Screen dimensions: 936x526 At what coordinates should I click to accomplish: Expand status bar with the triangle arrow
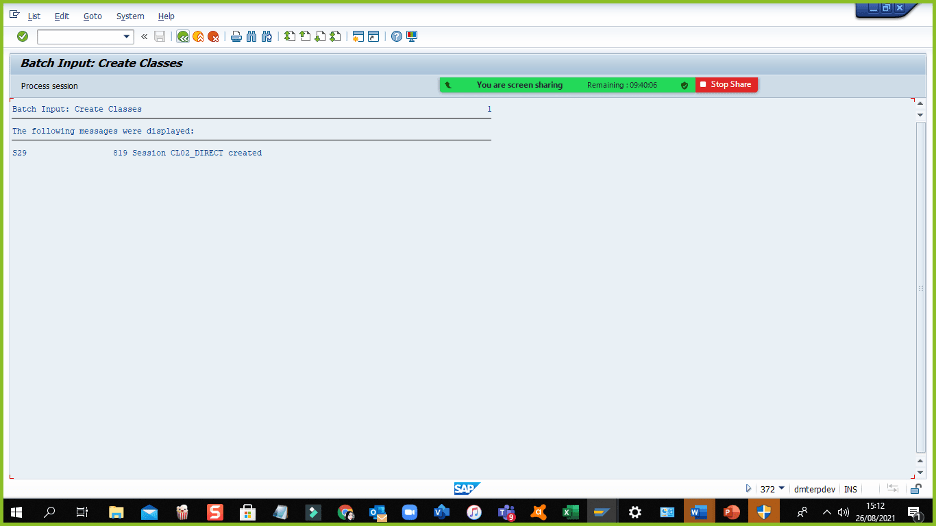click(x=749, y=489)
